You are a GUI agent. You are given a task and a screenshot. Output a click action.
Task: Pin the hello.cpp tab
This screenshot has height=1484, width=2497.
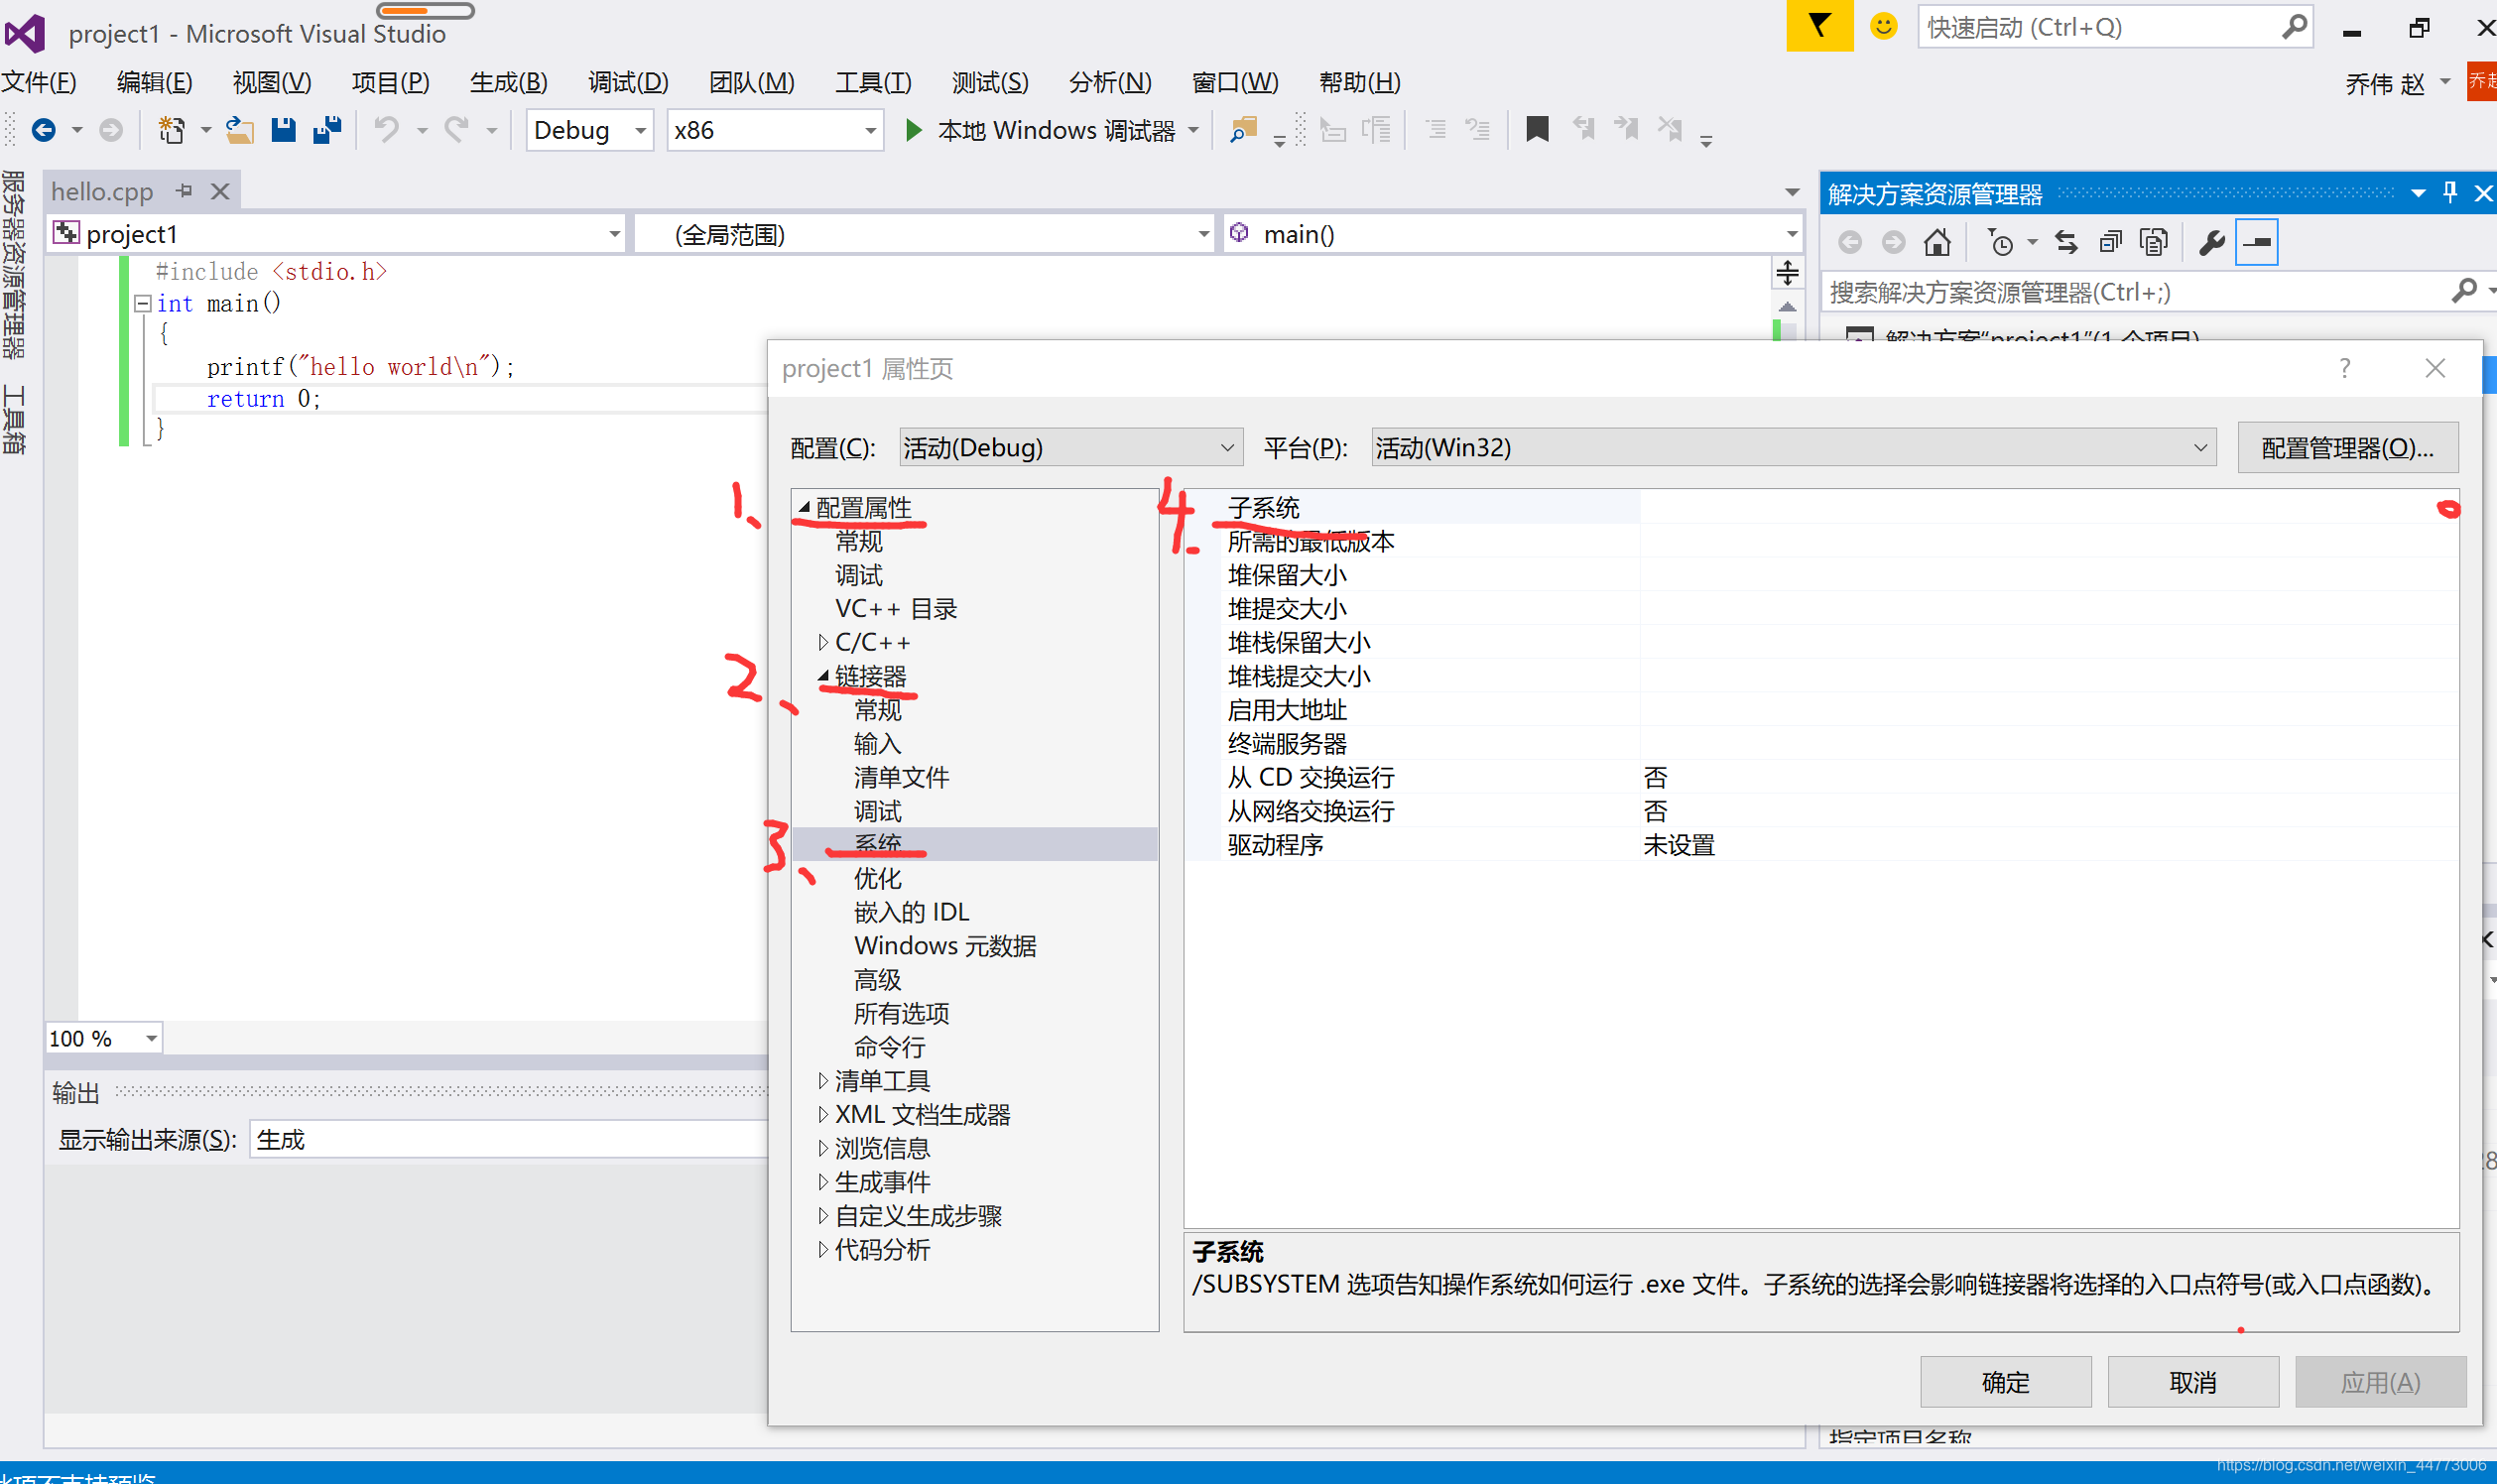coord(183,190)
